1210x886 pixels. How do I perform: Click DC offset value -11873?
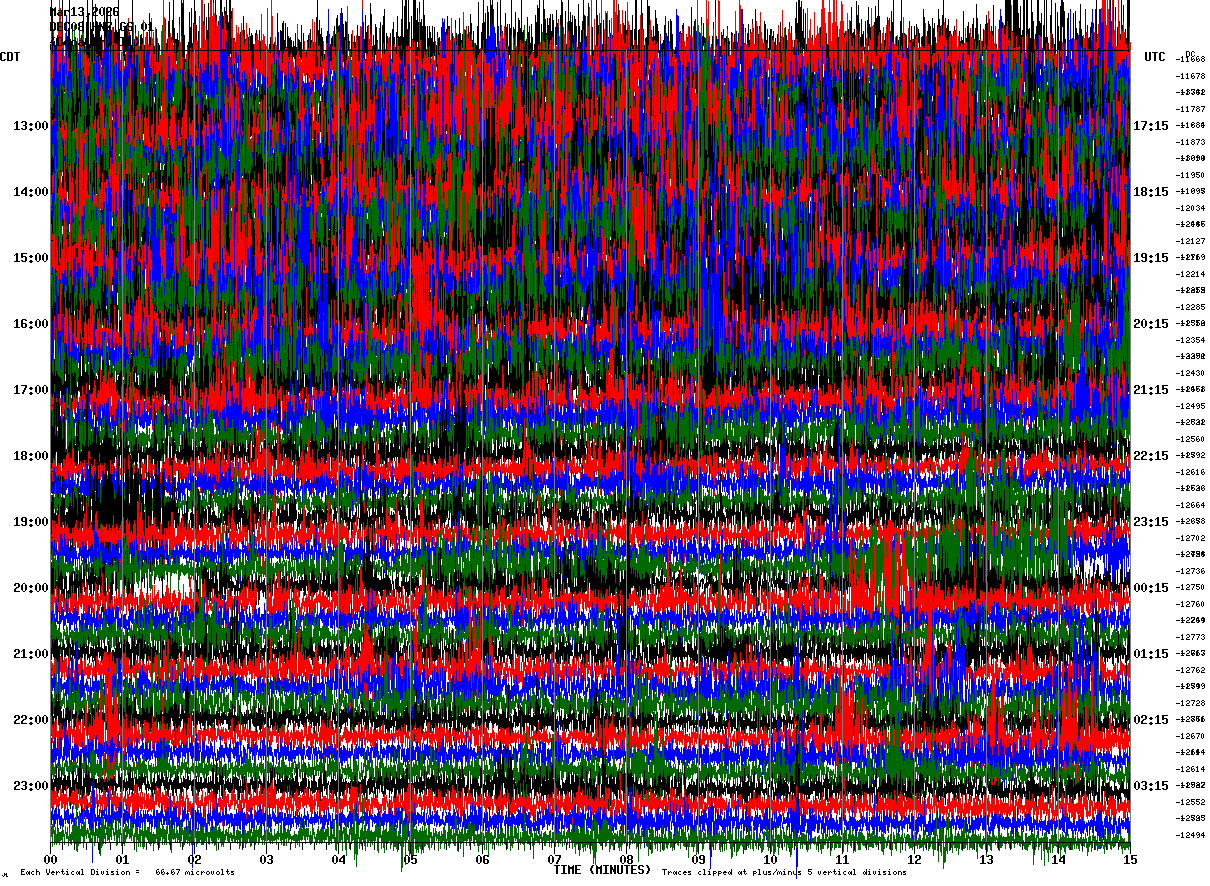(x=1190, y=142)
